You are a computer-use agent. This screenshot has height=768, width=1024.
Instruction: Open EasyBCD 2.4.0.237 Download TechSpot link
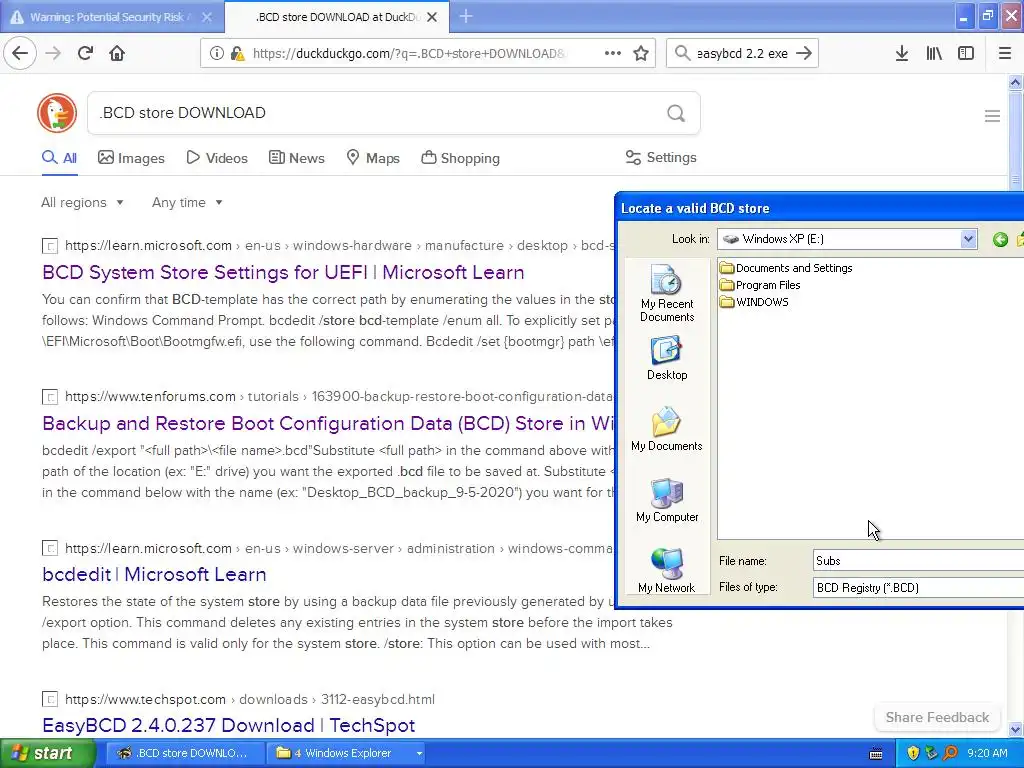click(229, 726)
